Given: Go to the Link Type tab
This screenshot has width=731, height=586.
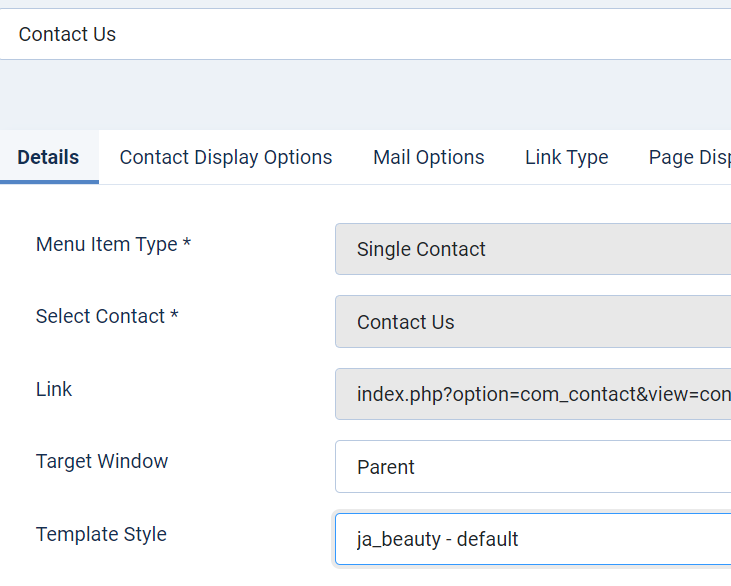Looking at the screenshot, I should 566,158.
